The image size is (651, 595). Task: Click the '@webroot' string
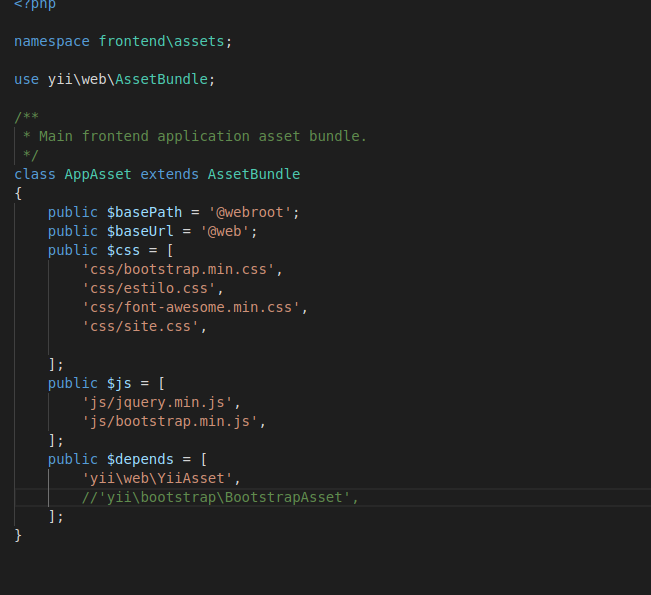[250, 213]
